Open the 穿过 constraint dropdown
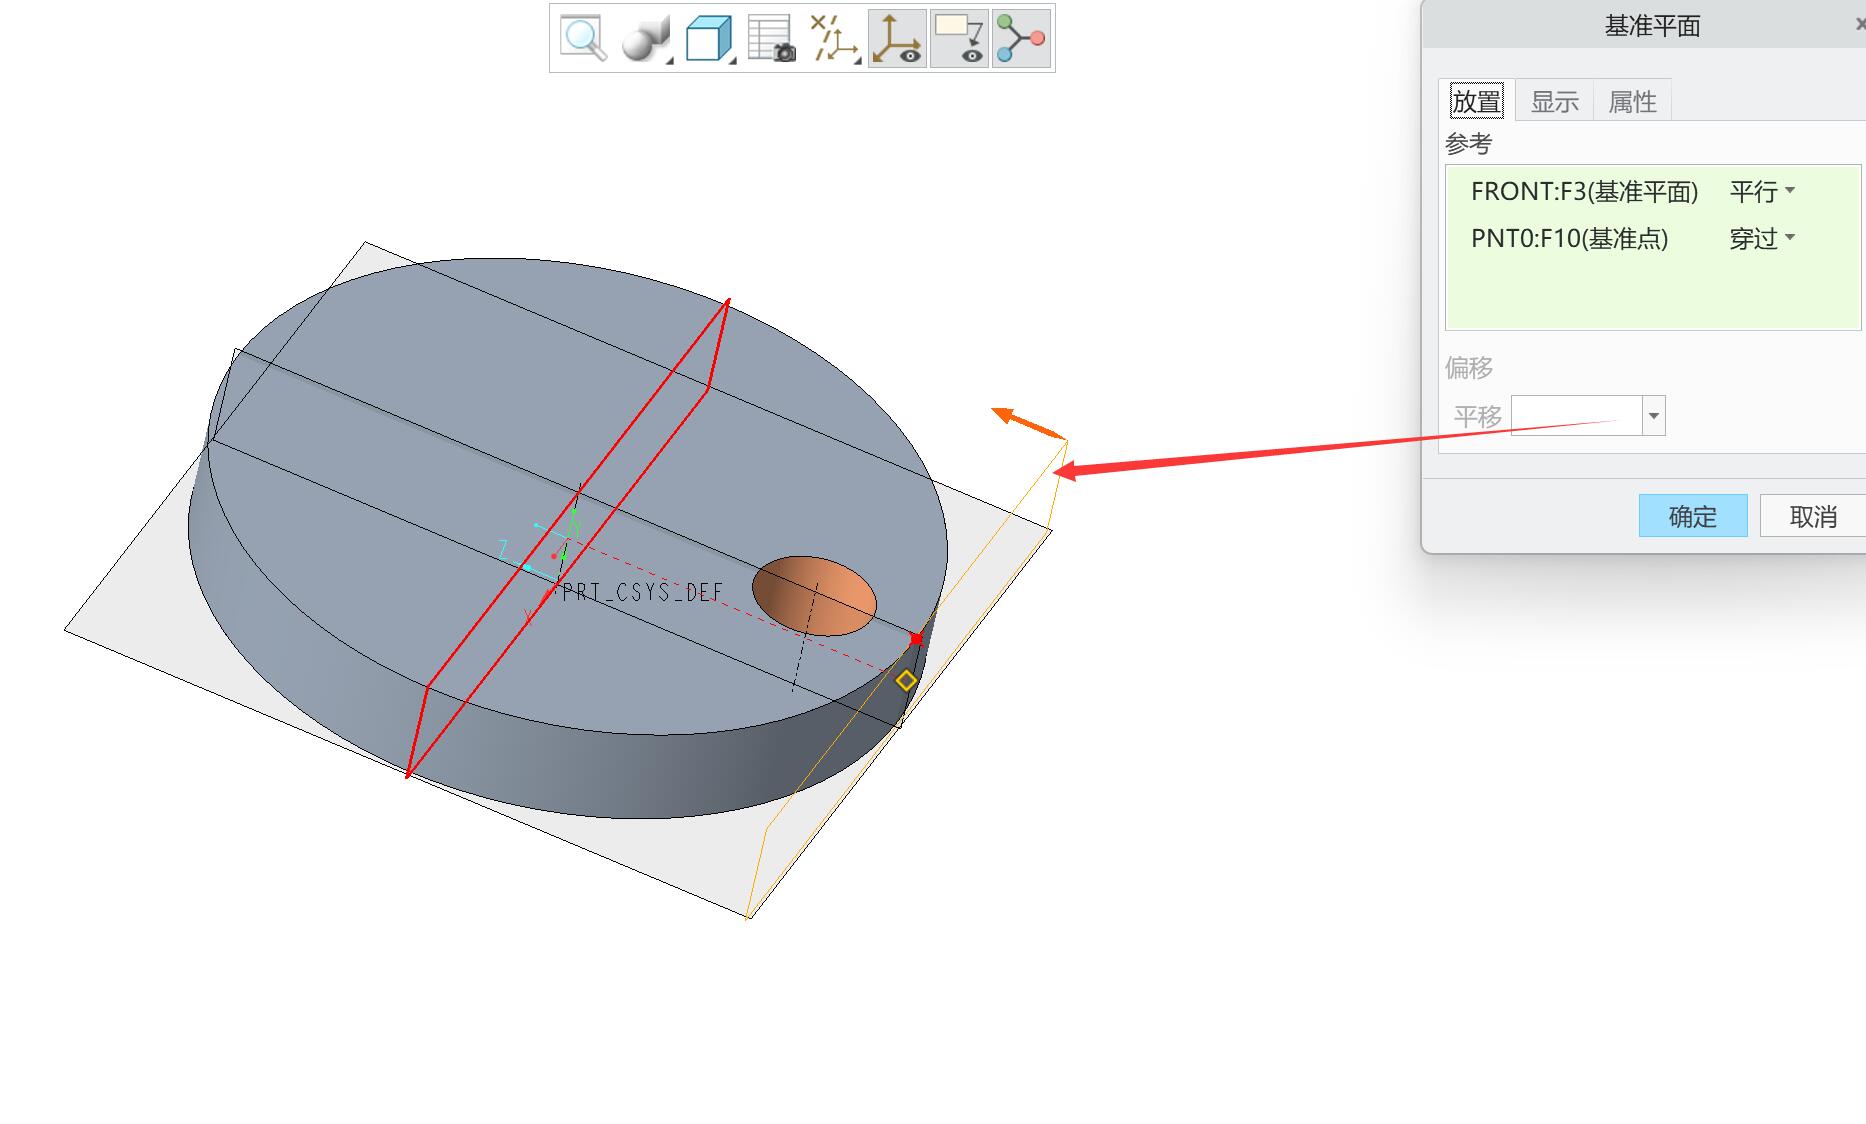Screen dimensions: 1866x1124 (1762, 238)
